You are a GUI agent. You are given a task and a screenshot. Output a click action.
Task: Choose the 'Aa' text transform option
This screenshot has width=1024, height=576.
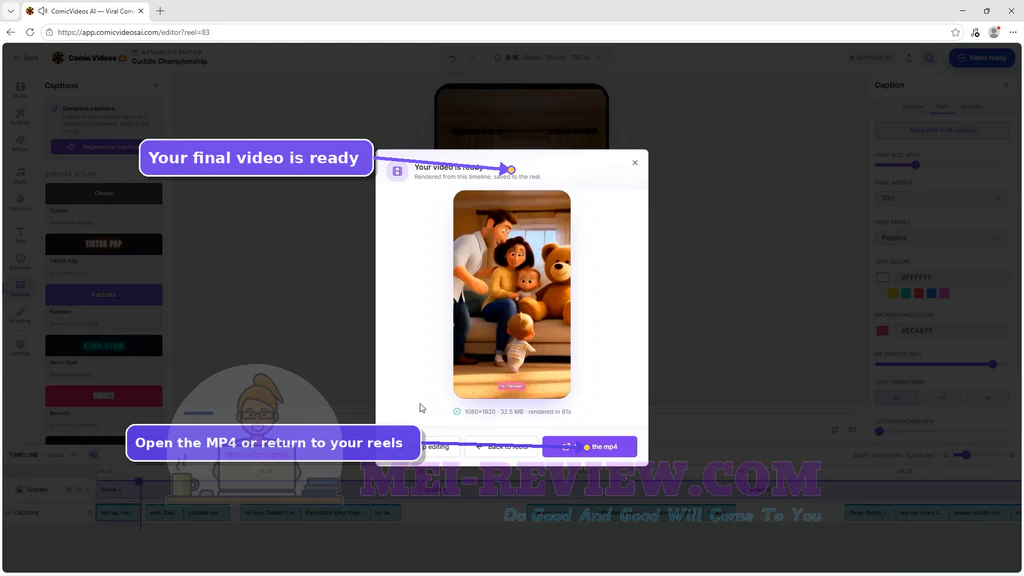[897, 397]
